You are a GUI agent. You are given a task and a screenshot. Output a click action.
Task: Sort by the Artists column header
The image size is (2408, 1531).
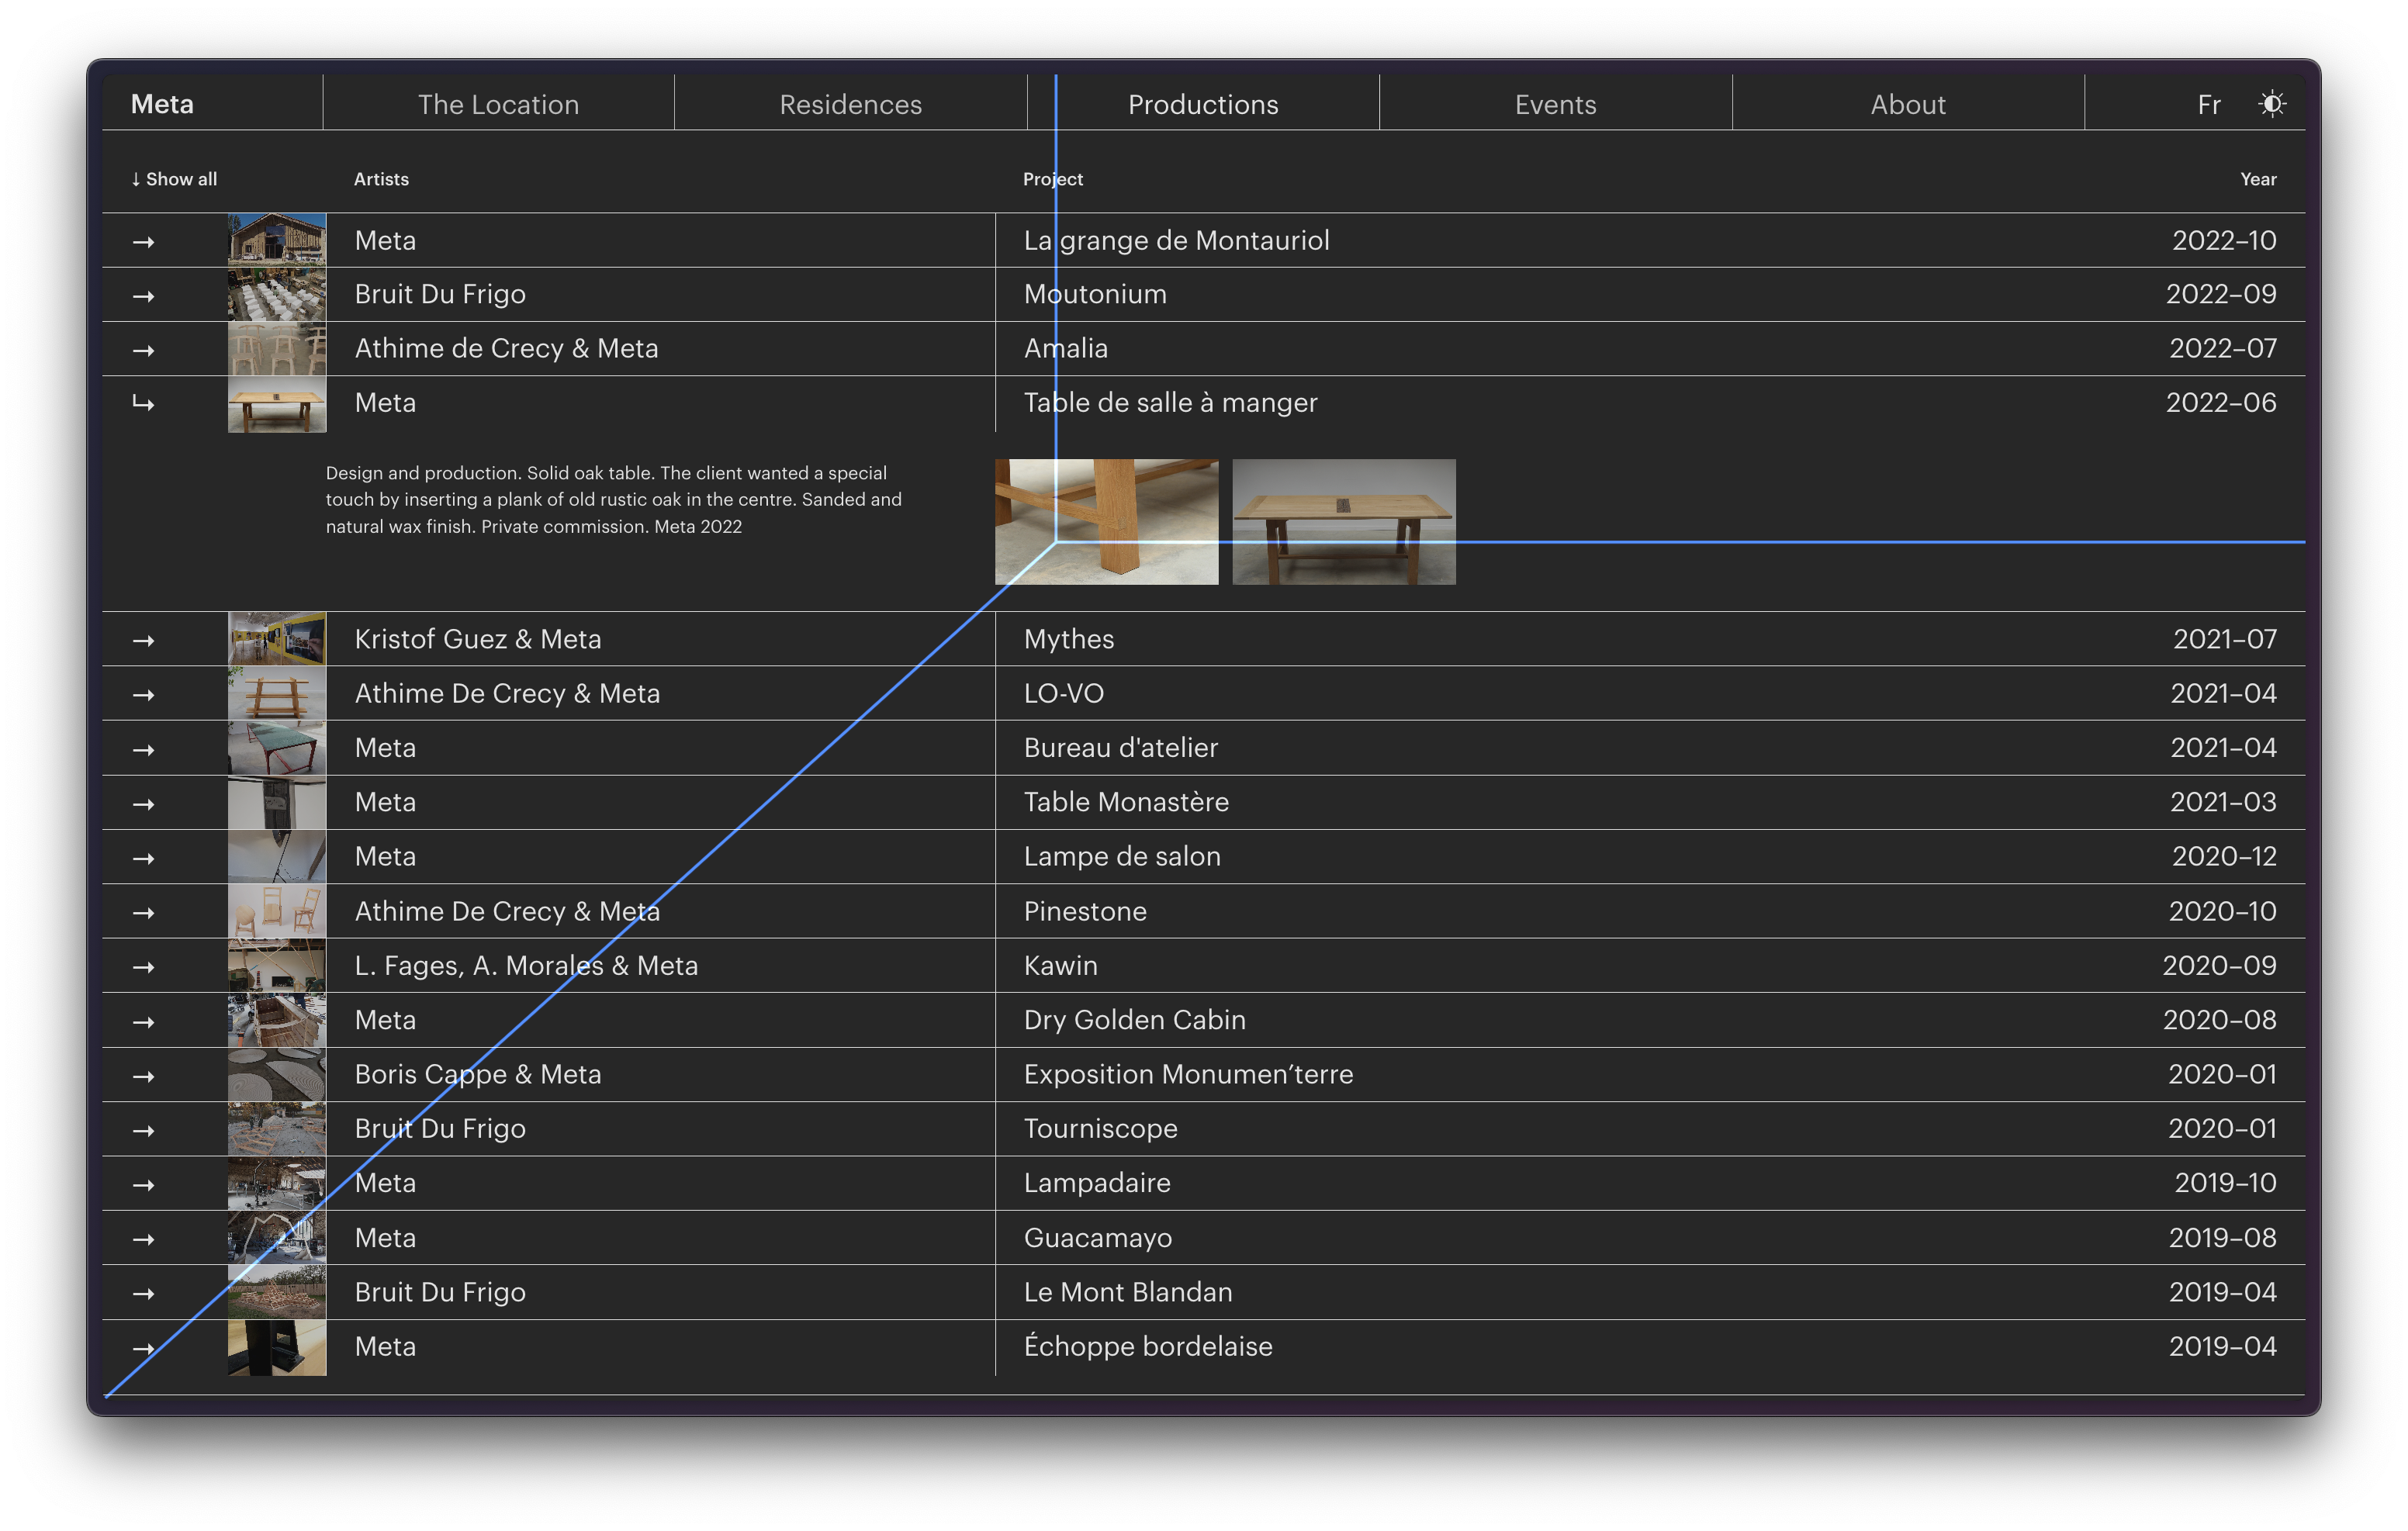[381, 179]
